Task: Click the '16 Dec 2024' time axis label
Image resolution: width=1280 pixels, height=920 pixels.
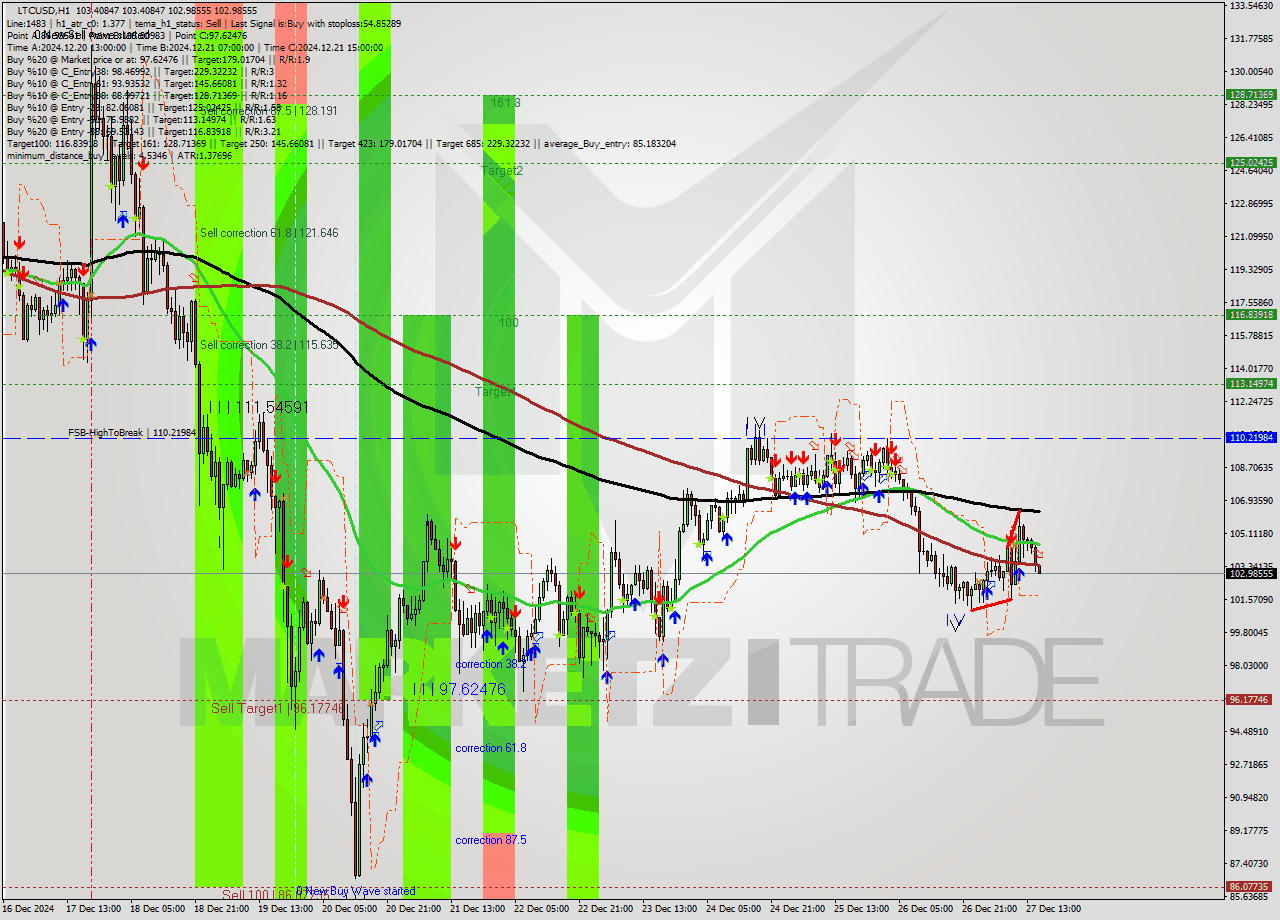Action: [27, 909]
